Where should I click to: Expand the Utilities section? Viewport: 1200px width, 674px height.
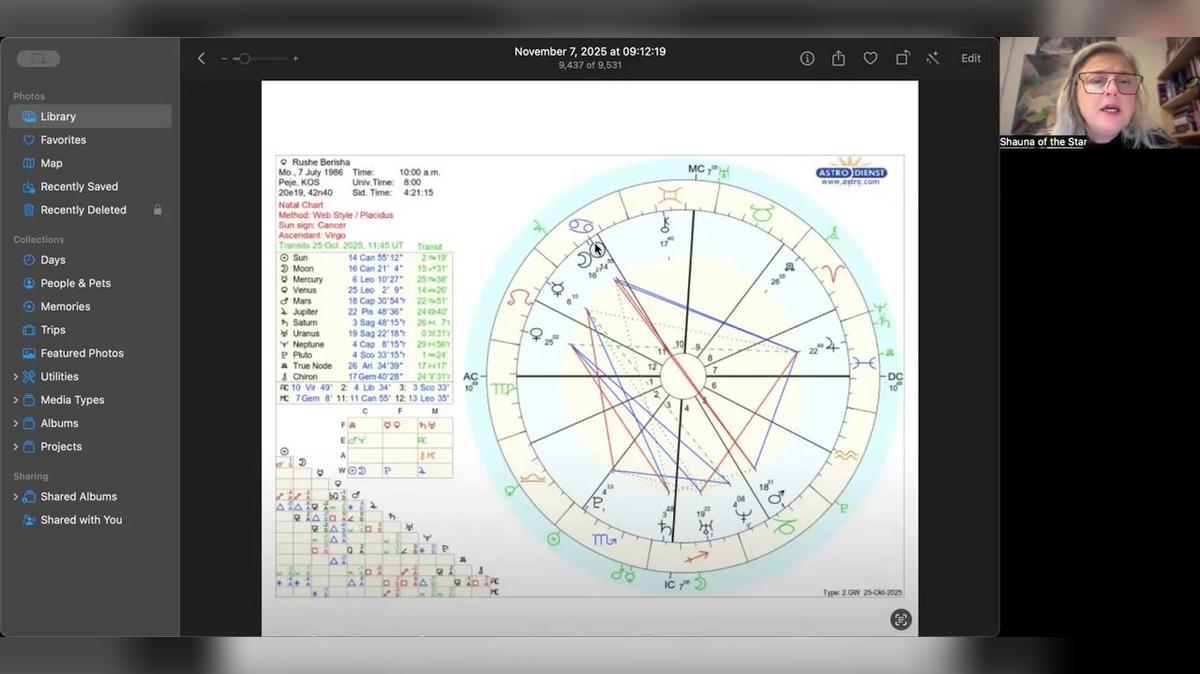pyautogui.click(x=15, y=377)
